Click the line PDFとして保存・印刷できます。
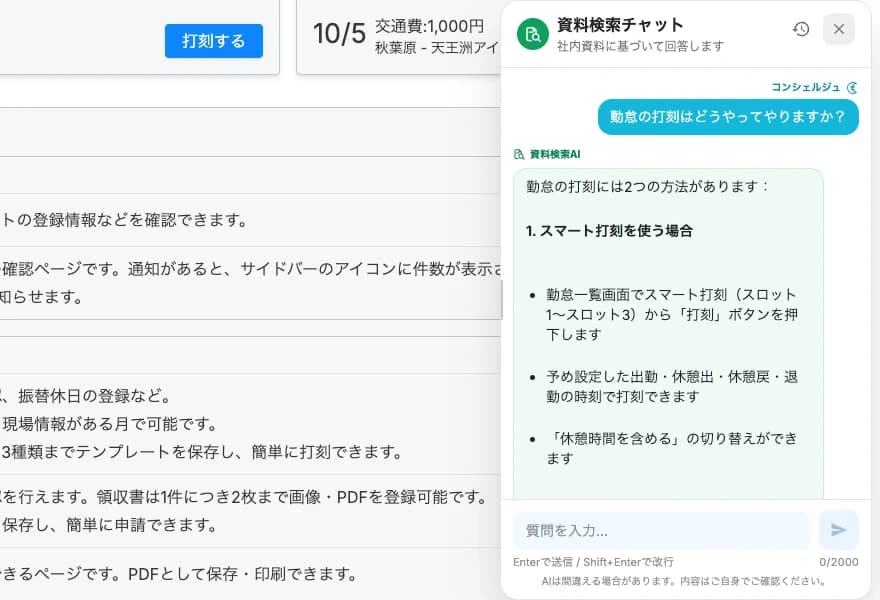 coord(180,574)
